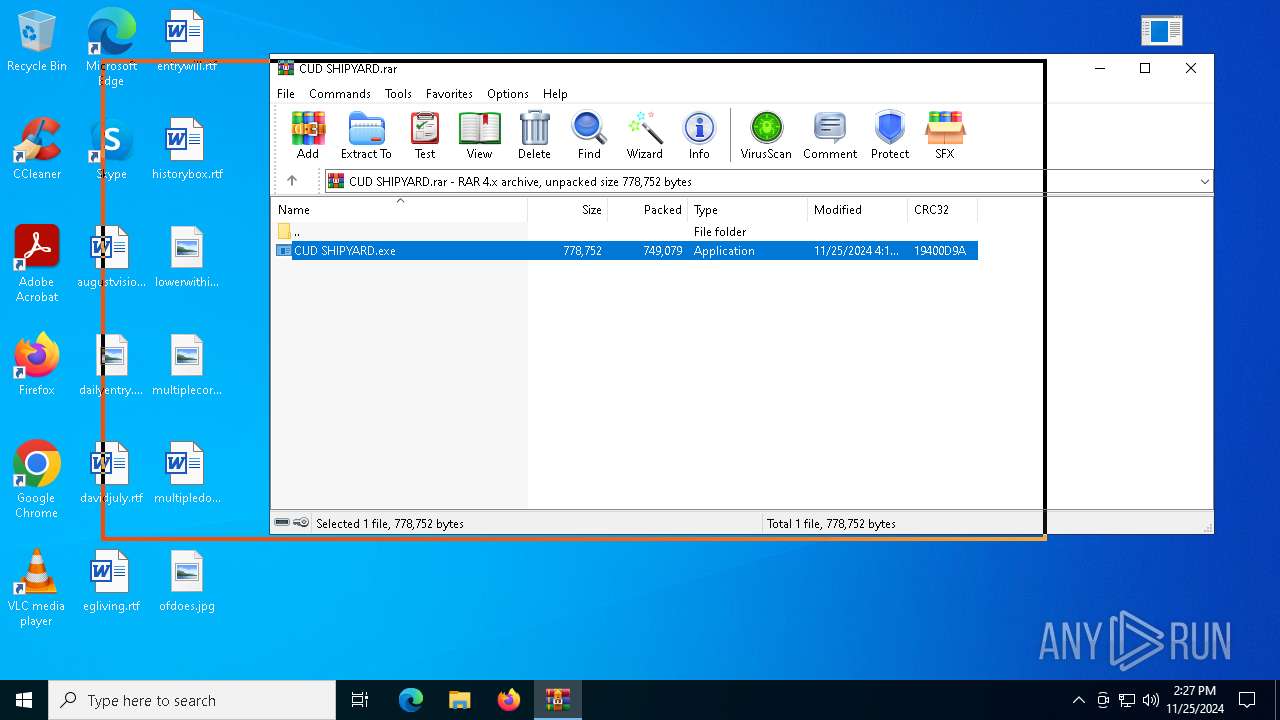Click the WinRAR taskbar button
This screenshot has width=1280, height=720.
(x=558, y=700)
